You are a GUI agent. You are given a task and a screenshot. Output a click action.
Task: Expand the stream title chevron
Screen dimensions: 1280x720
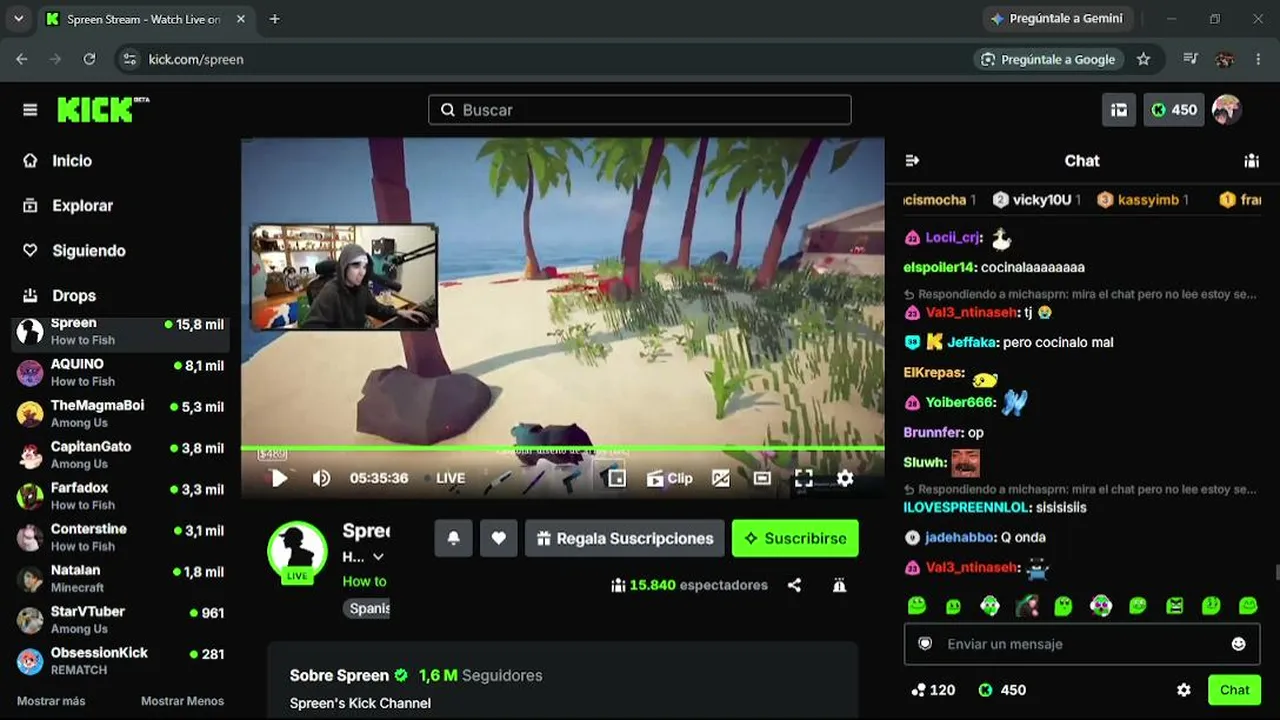(x=378, y=557)
